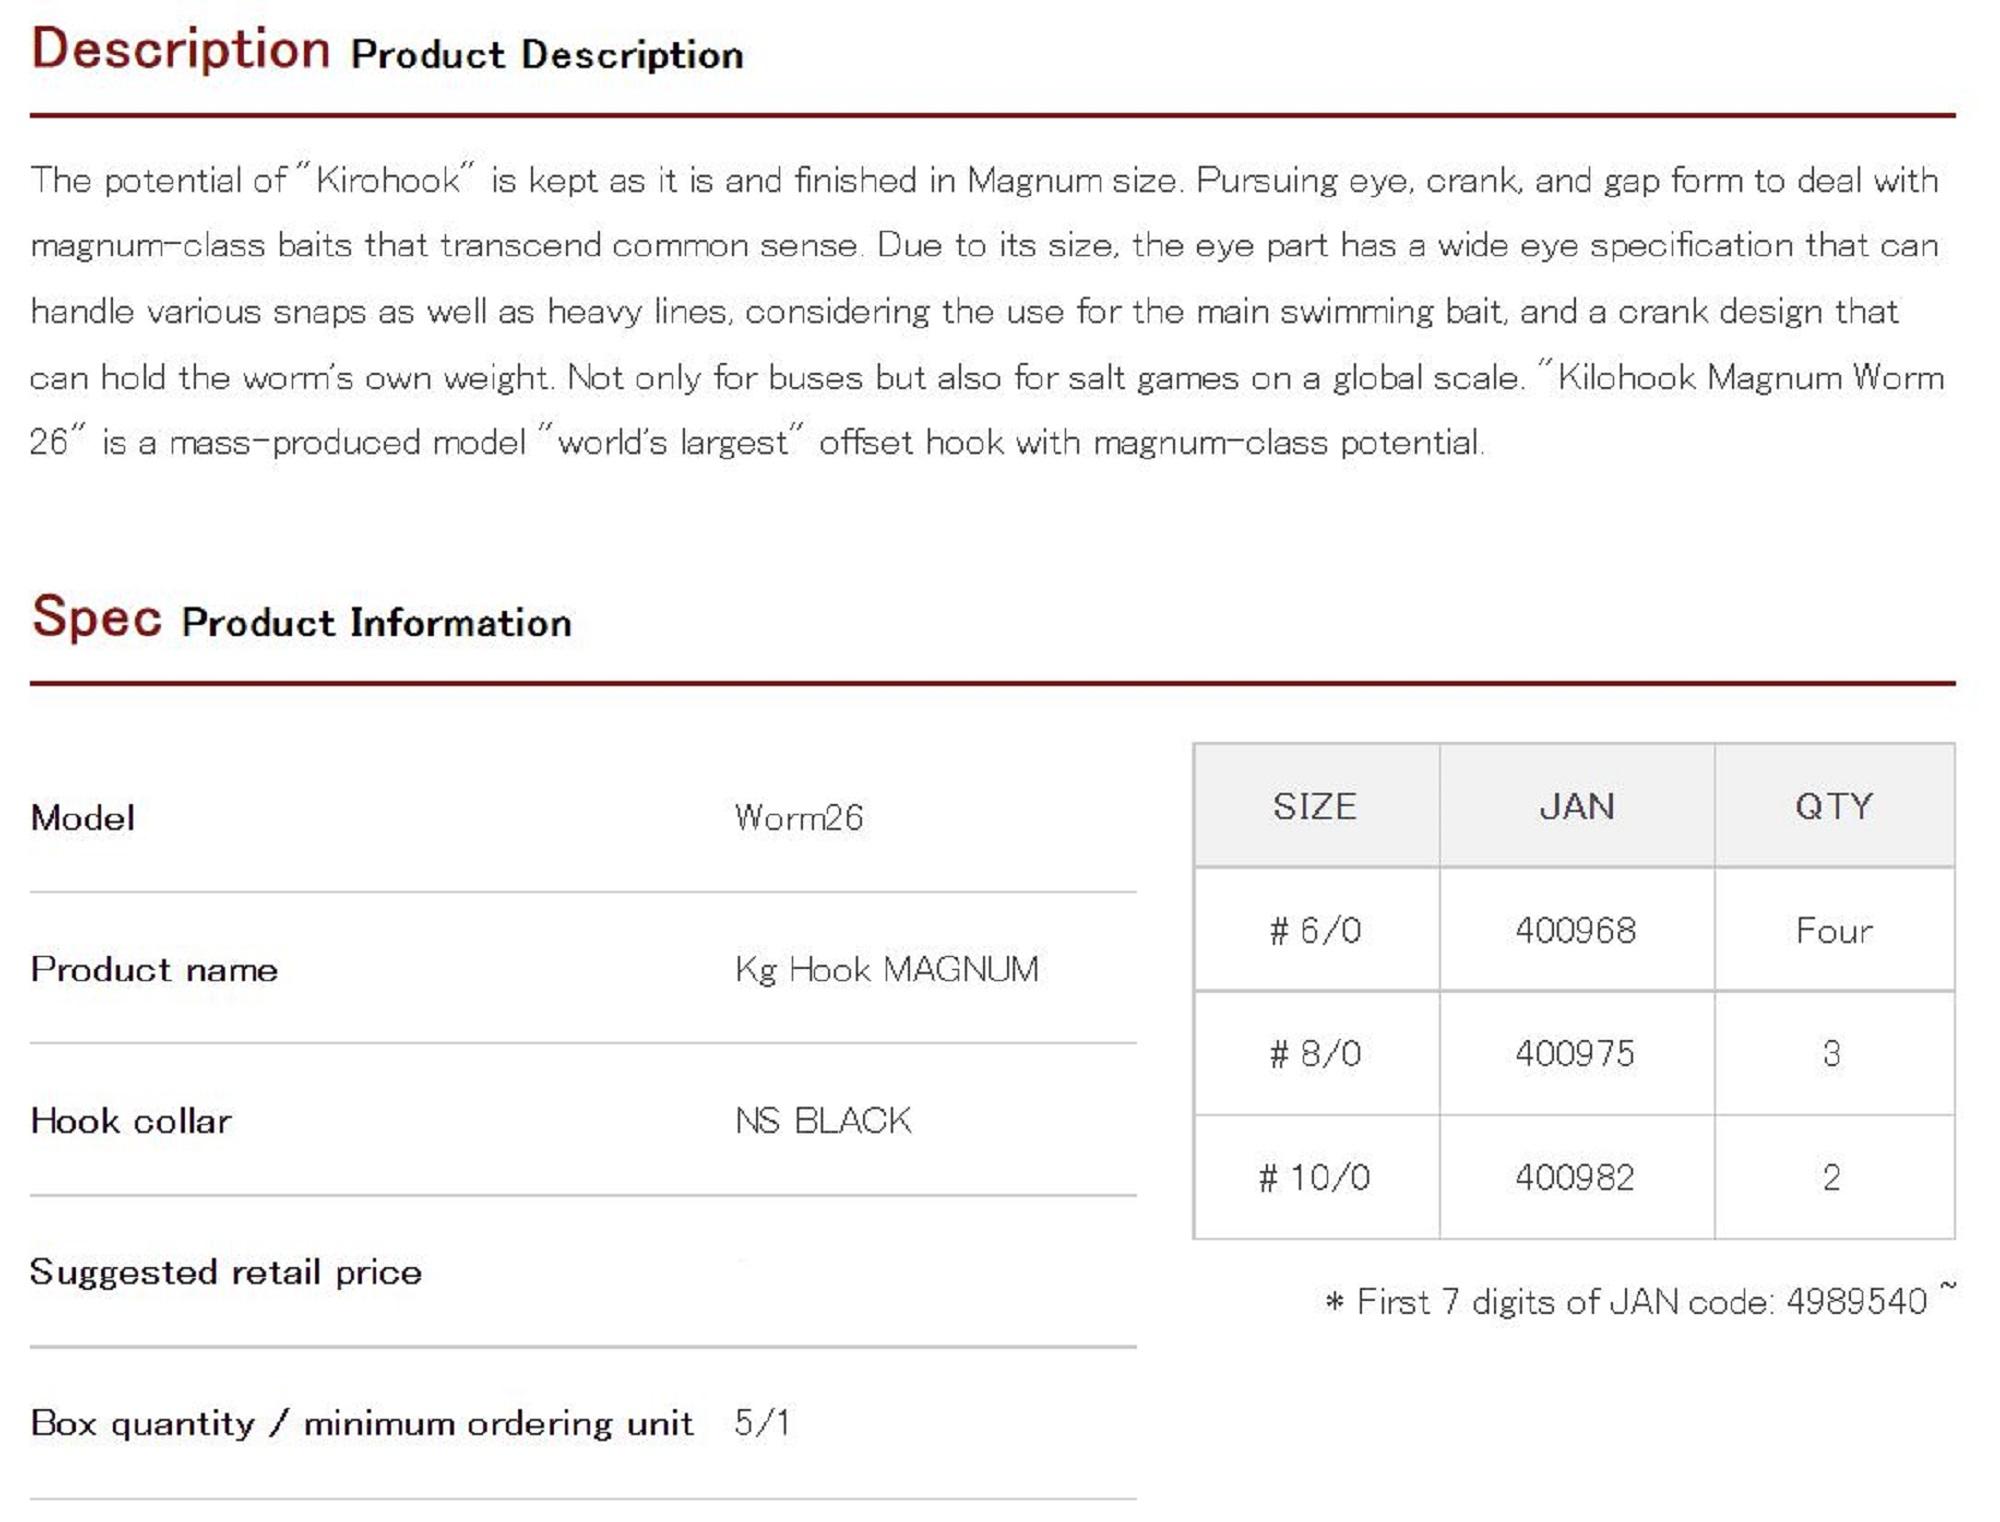This screenshot has width=2000, height=1522.
Task: Click the SIZE column header
Action: [x=1316, y=806]
